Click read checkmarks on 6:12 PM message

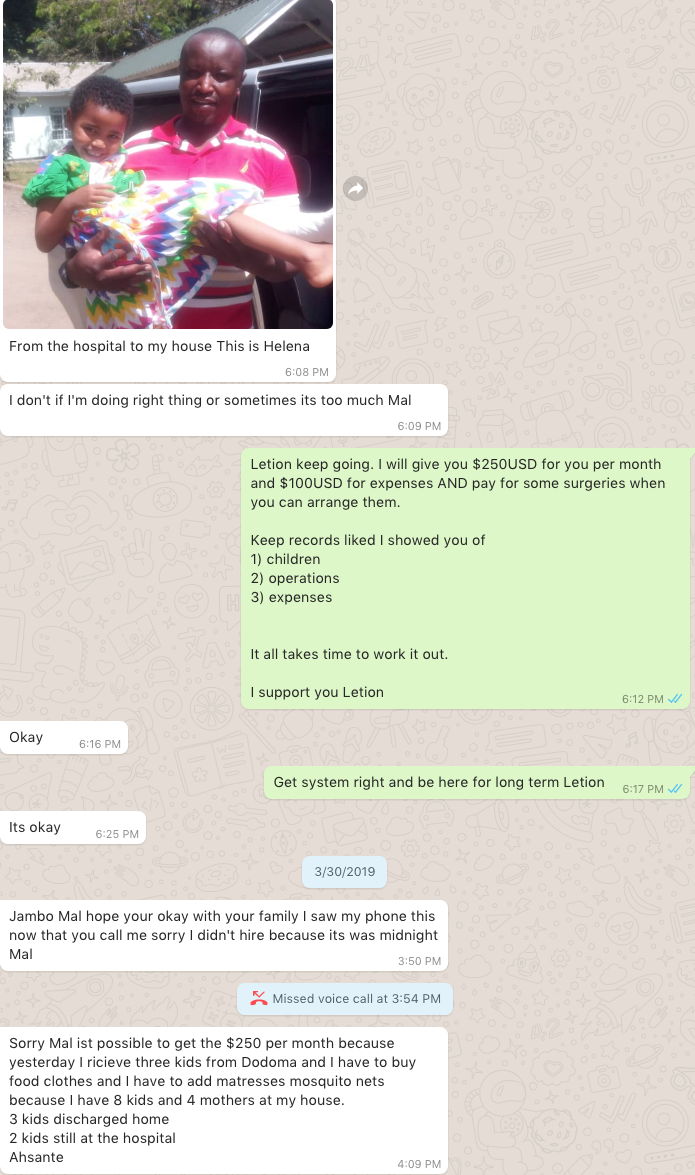pyautogui.click(x=675, y=698)
